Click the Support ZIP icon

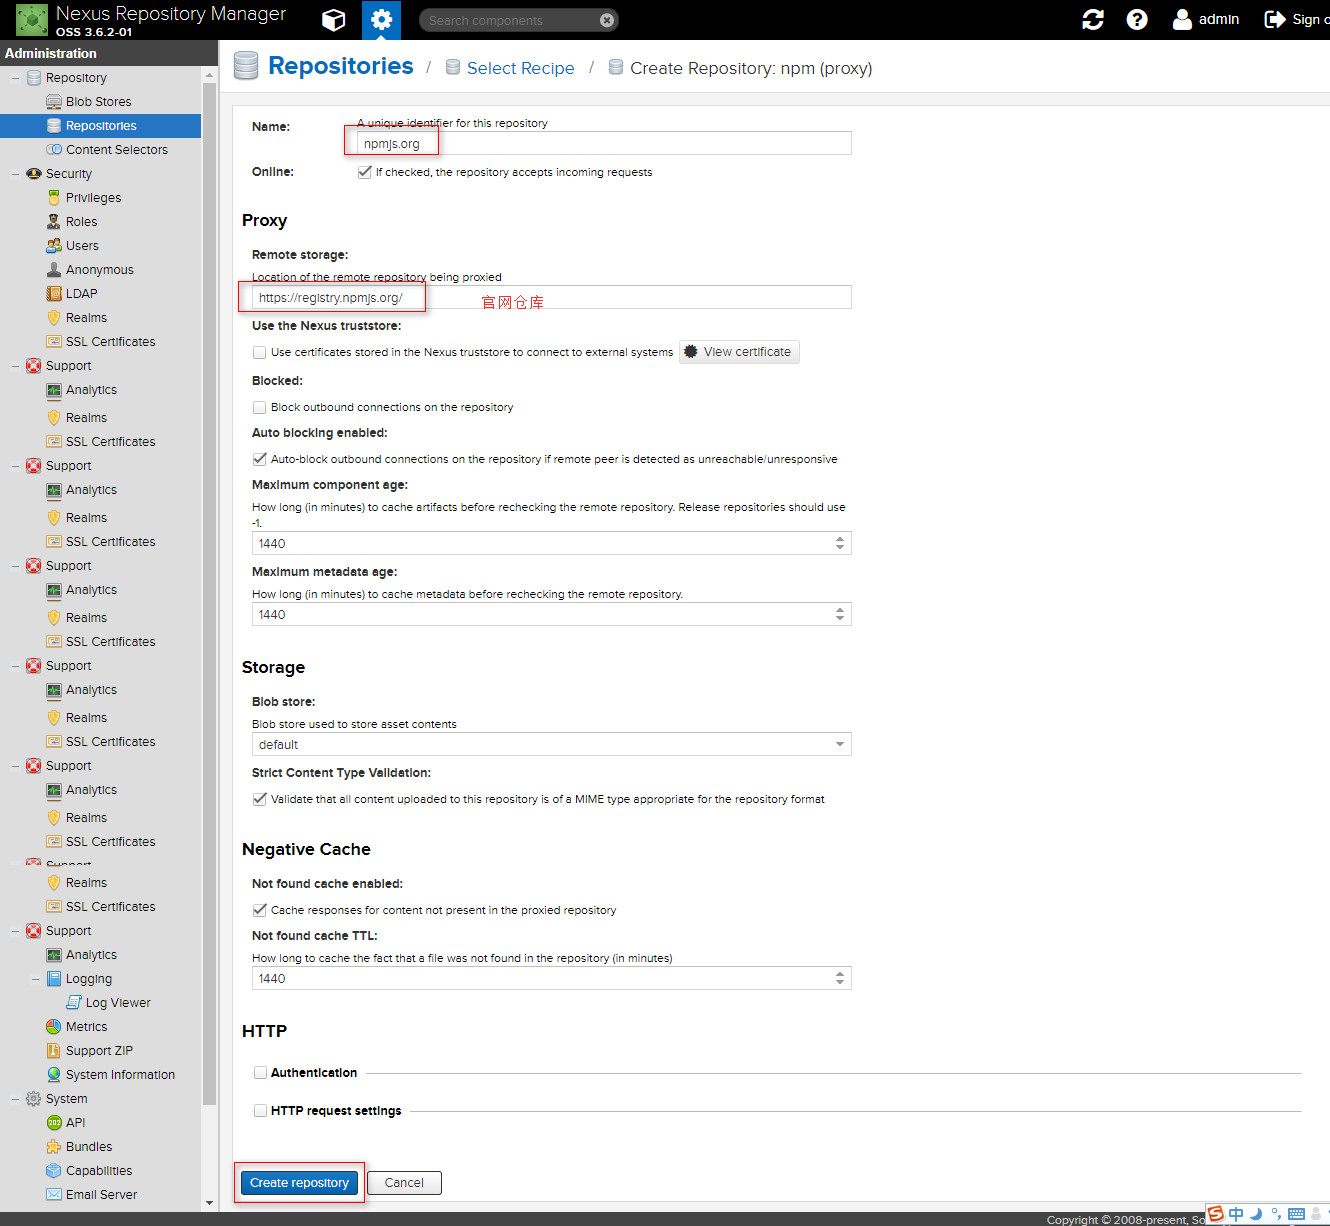coord(54,1051)
